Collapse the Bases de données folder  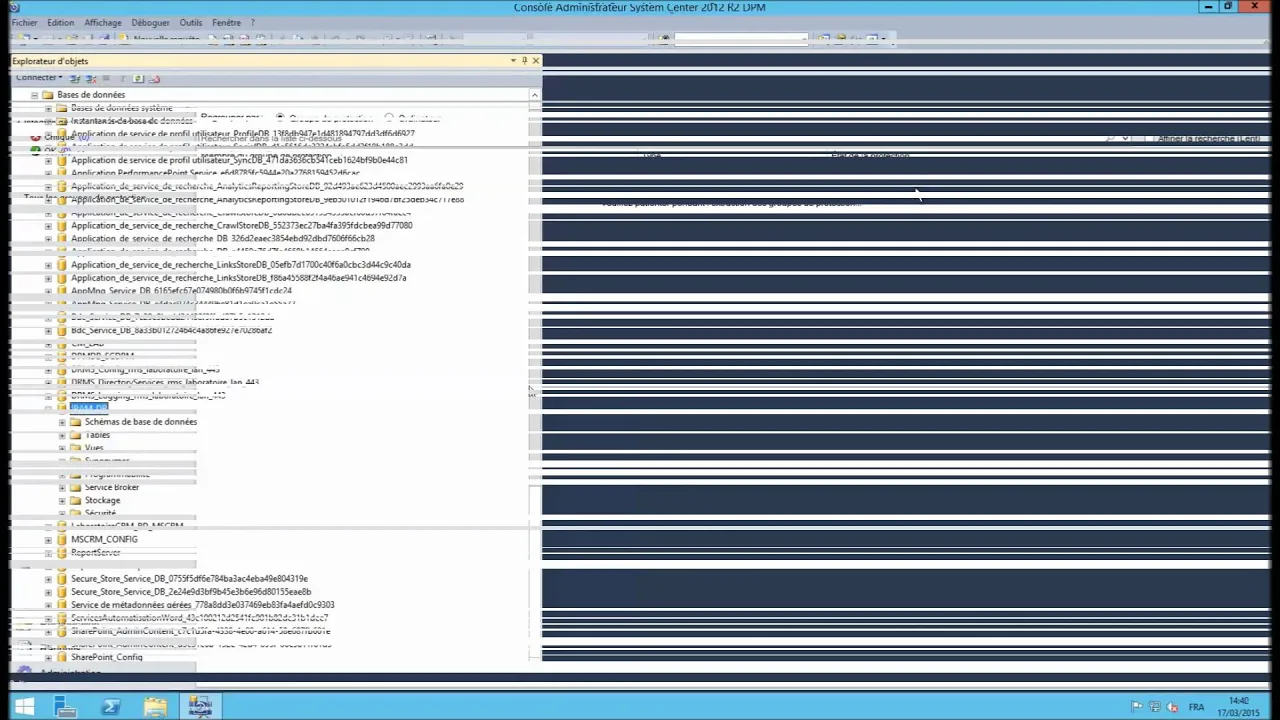point(34,95)
